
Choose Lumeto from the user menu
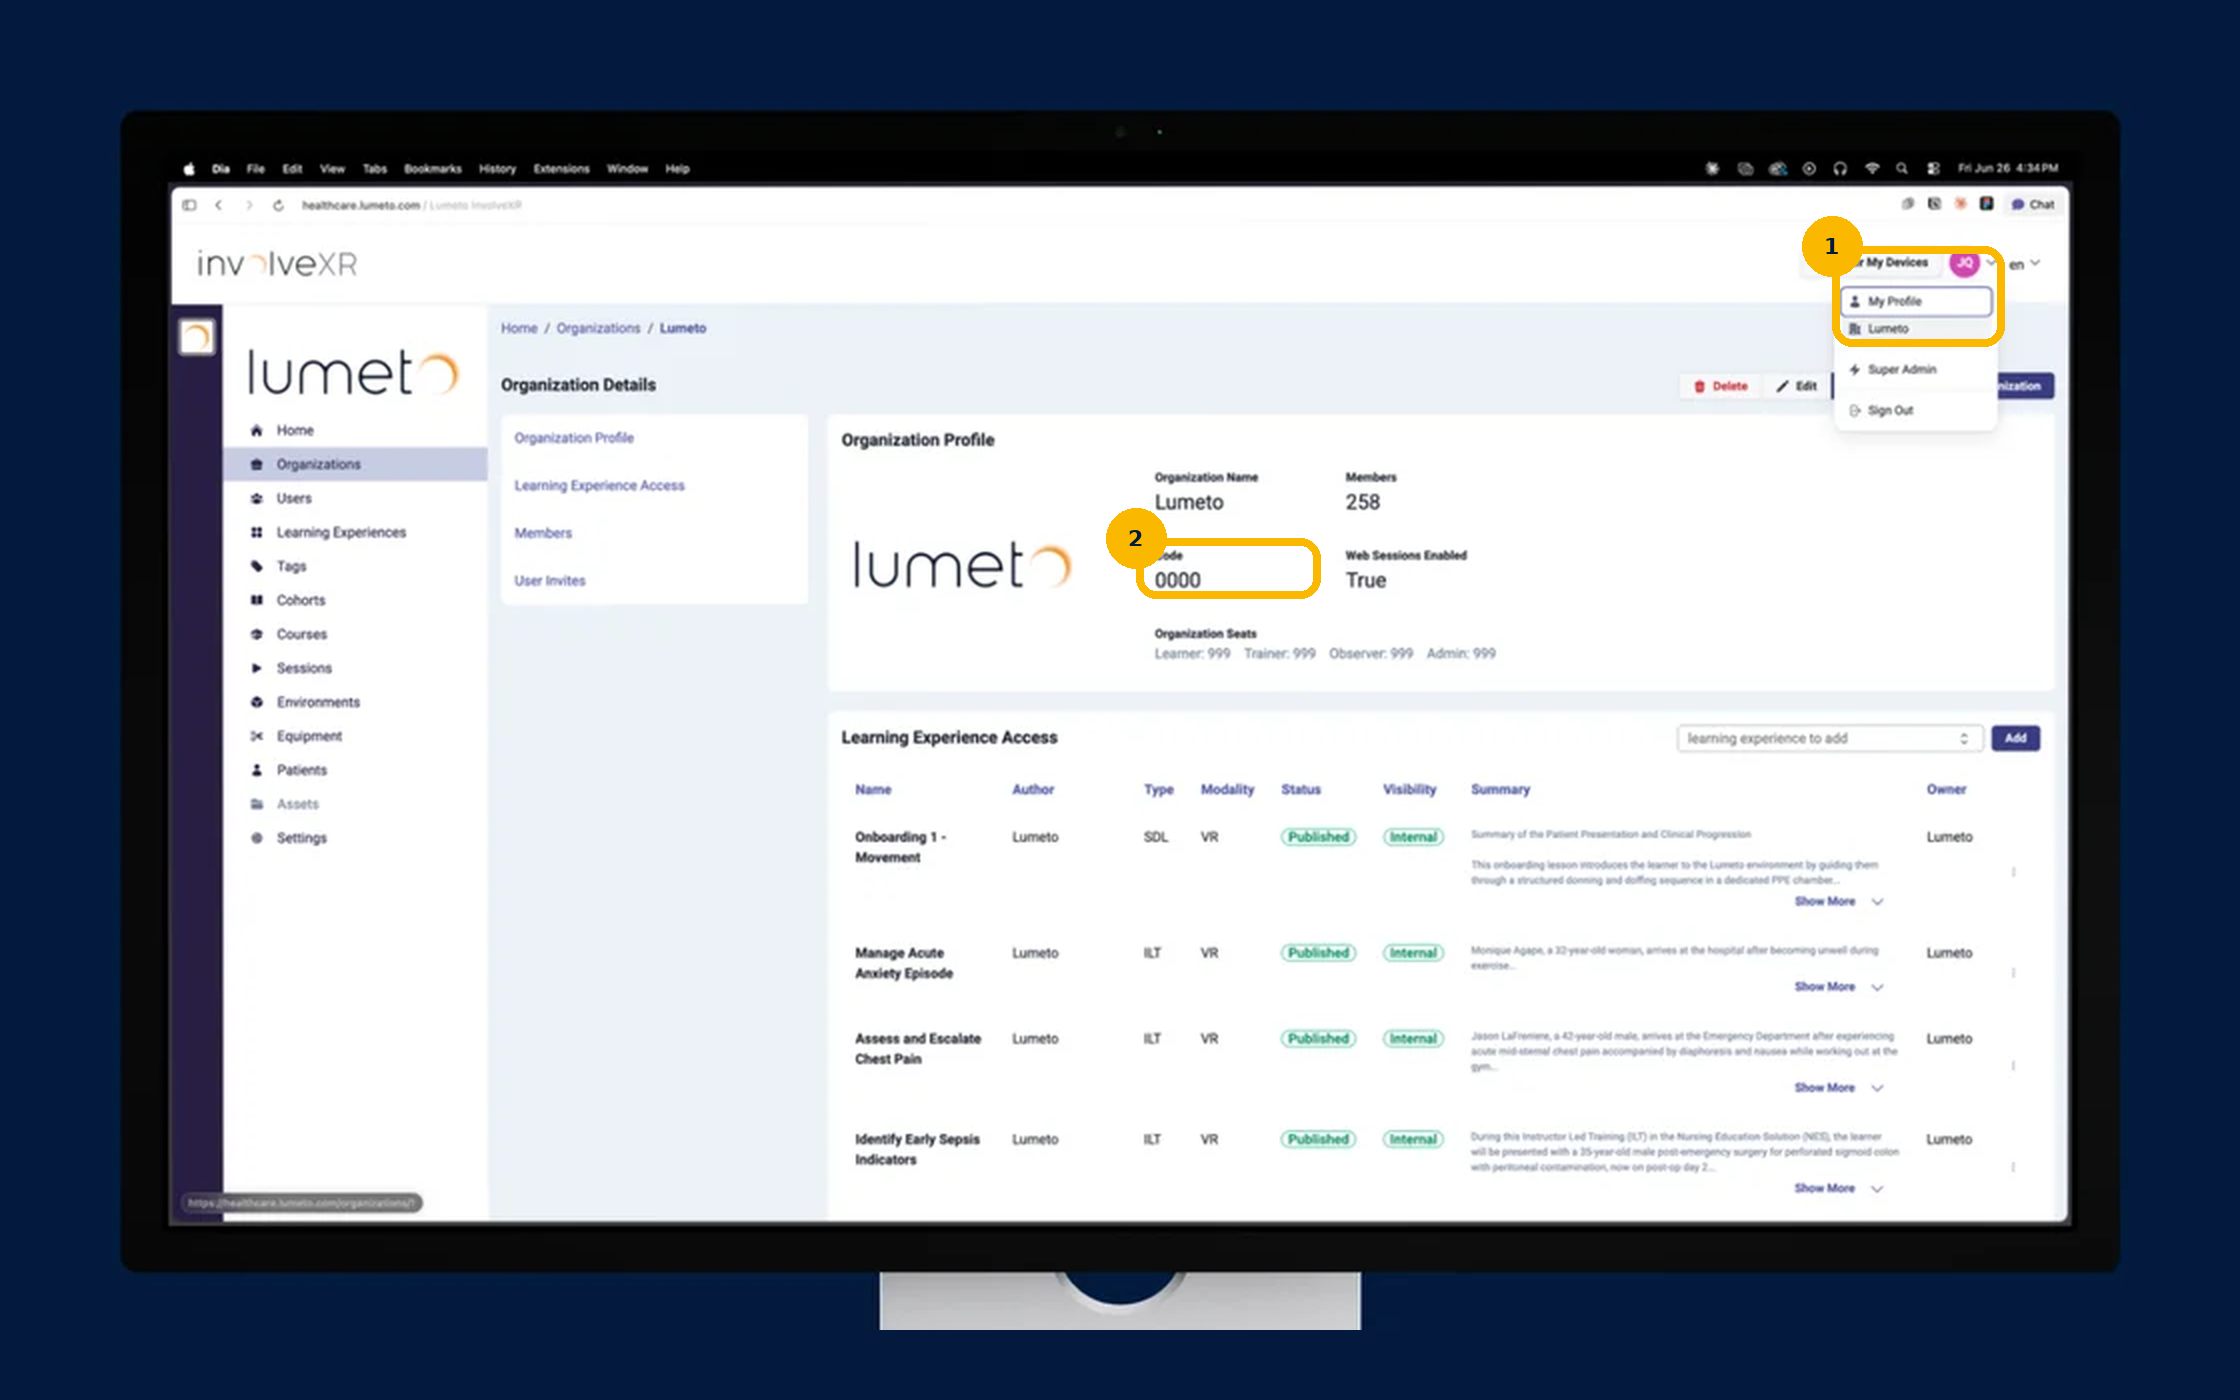(x=1917, y=328)
